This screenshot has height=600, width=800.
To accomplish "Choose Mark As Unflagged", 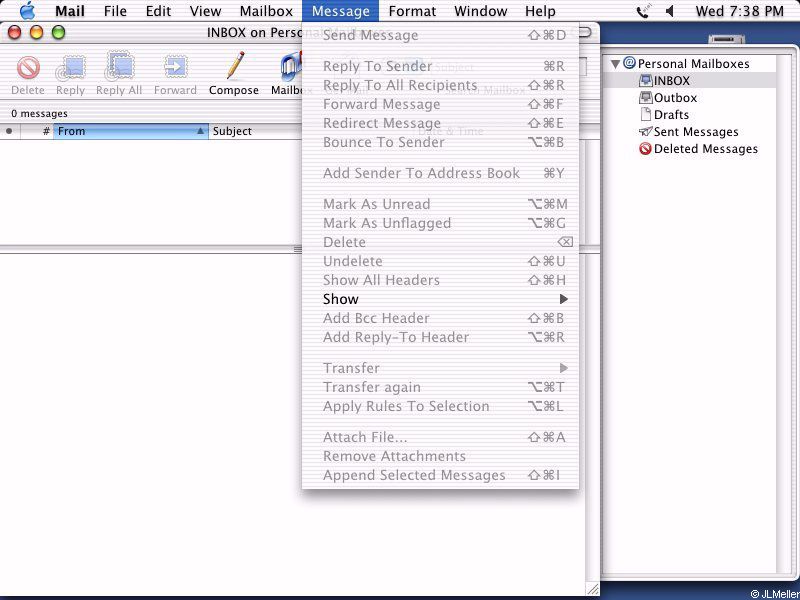I will 440,223.
